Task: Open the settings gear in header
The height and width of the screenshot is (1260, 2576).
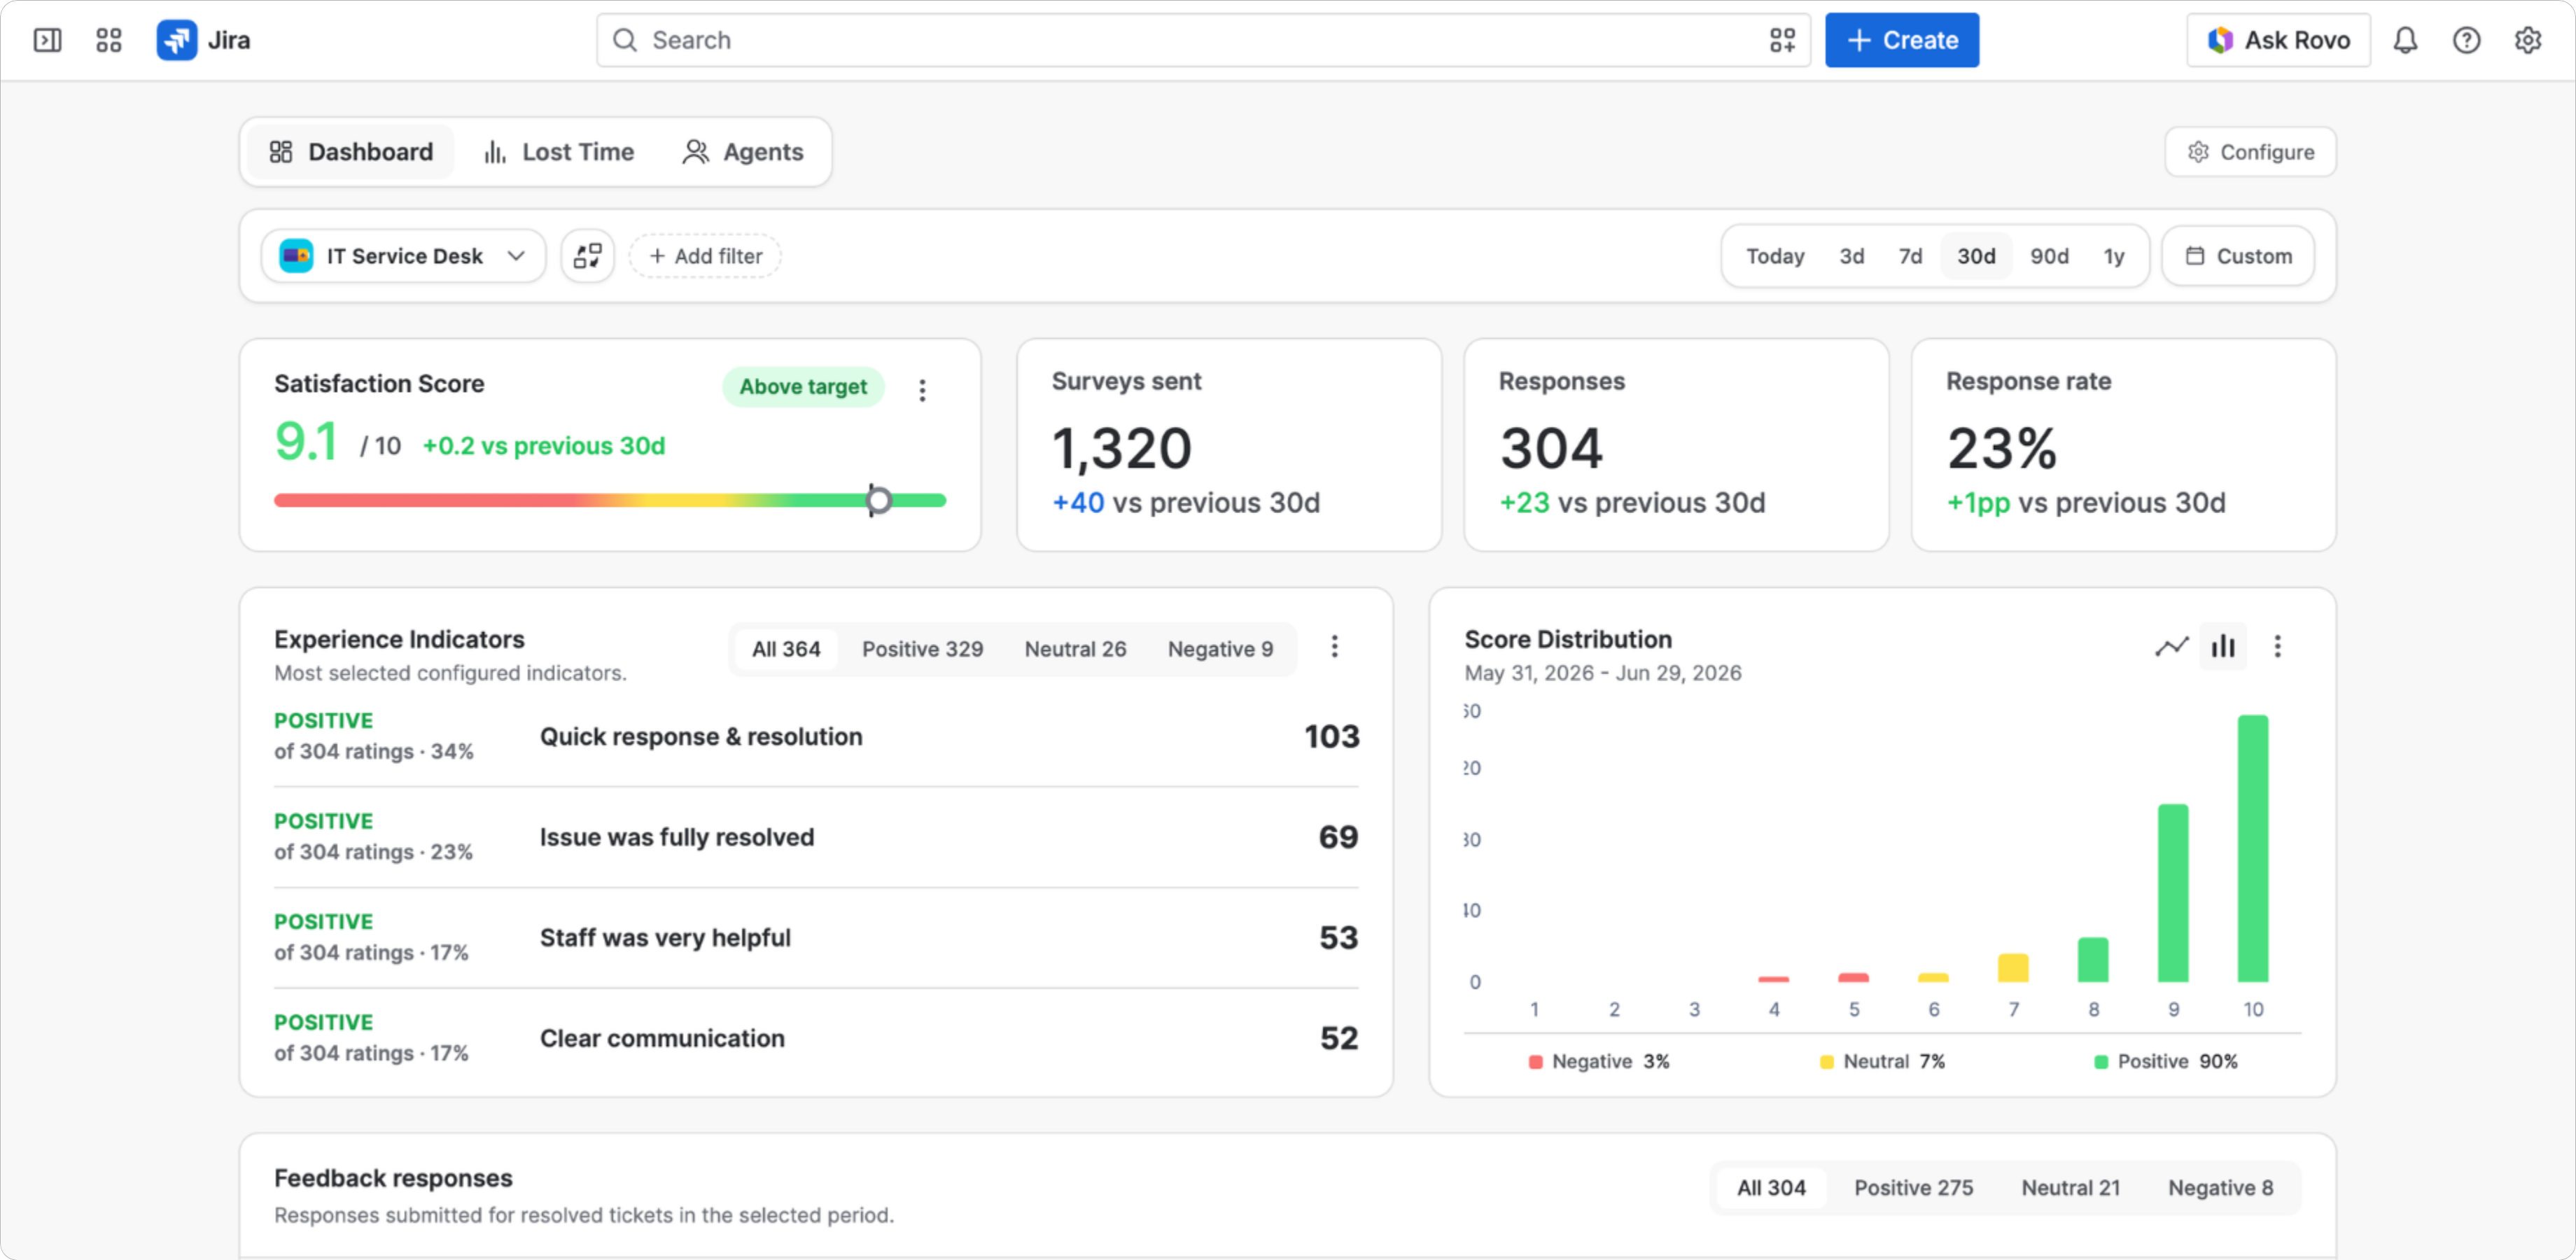Action: 2527,40
